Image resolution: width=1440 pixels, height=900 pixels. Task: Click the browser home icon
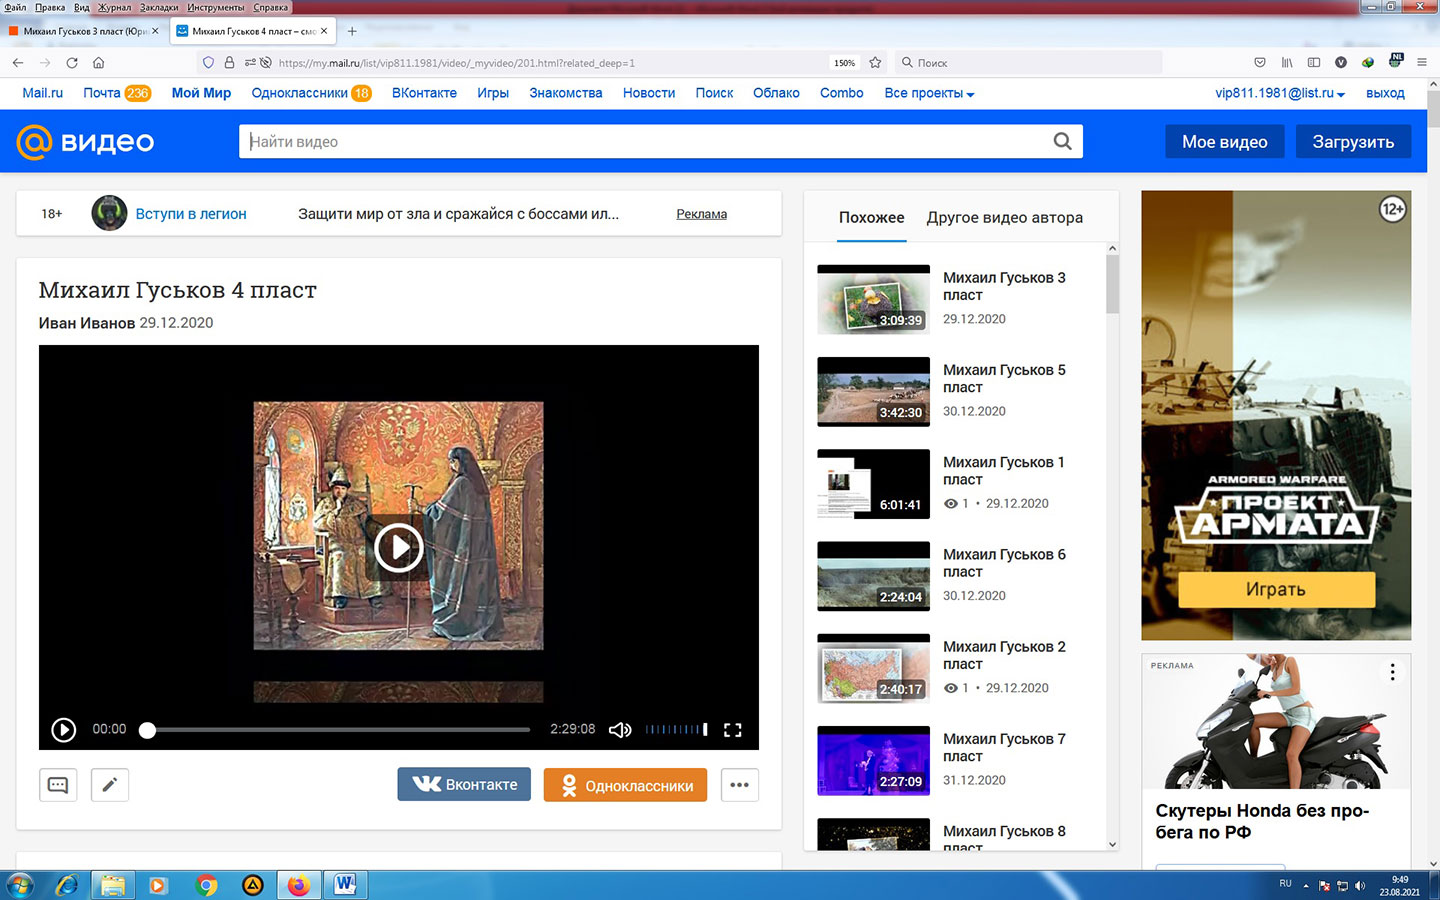pyautogui.click(x=98, y=62)
